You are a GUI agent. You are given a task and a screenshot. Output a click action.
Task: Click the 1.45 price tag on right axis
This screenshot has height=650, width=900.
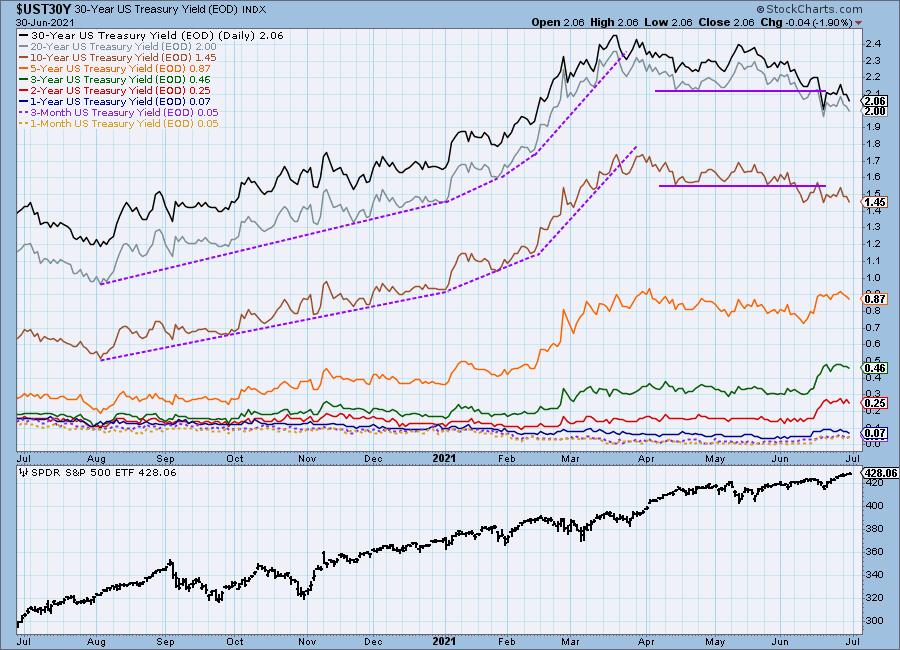(875, 202)
